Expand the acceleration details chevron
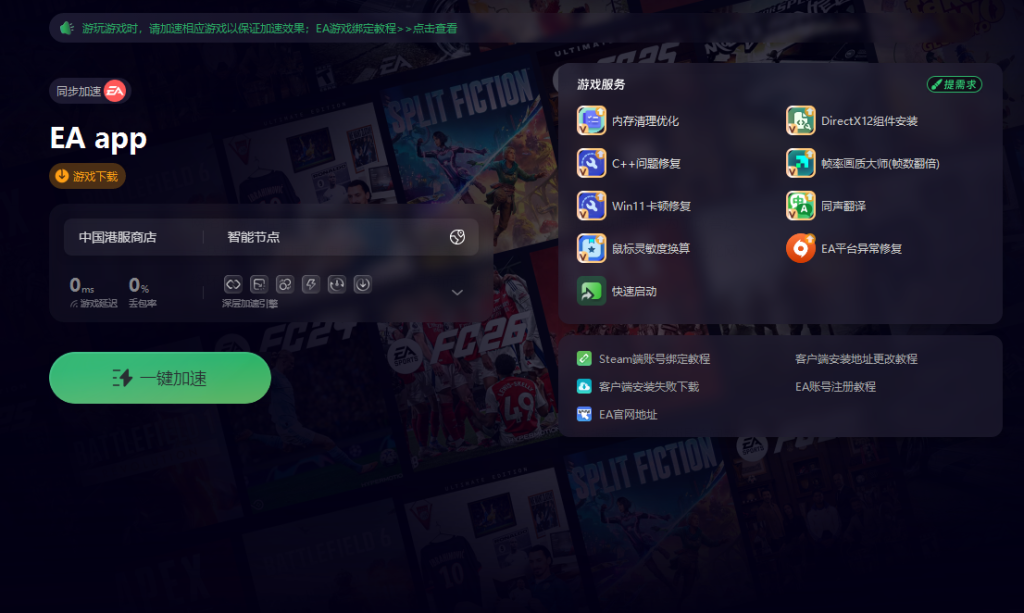 pyautogui.click(x=457, y=292)
